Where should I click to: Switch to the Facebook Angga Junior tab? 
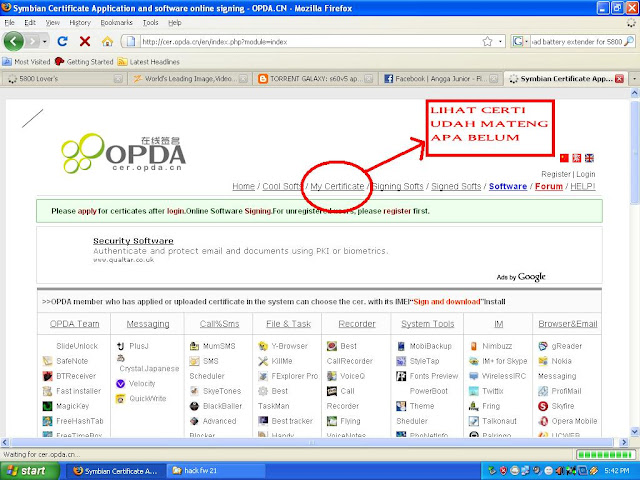441,78
